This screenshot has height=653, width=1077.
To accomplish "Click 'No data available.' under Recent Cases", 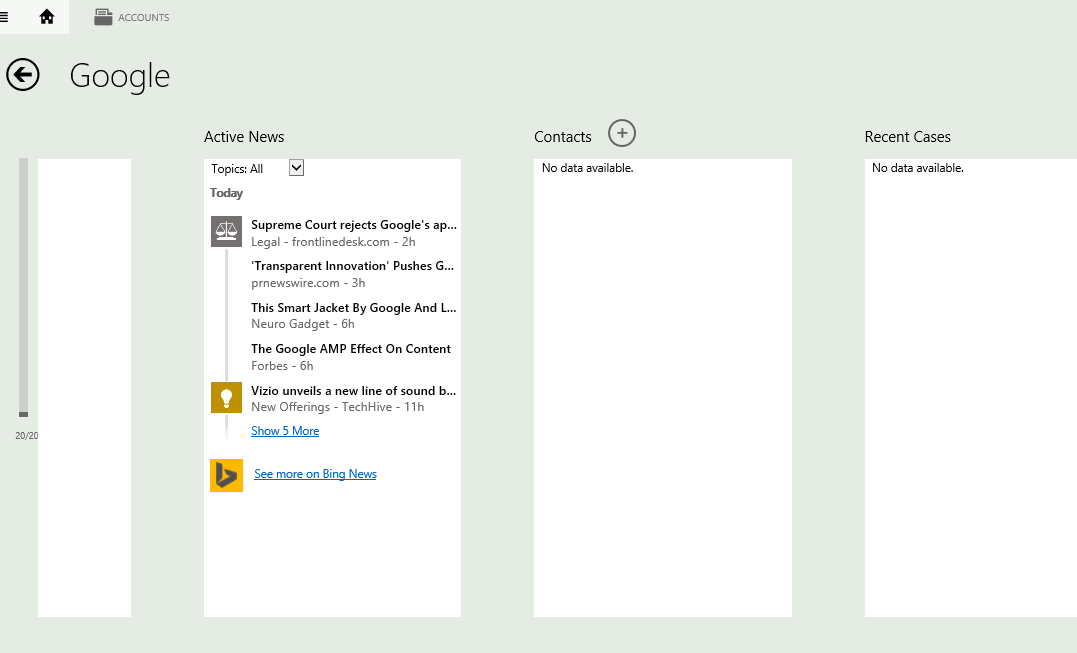I will 918,168.
